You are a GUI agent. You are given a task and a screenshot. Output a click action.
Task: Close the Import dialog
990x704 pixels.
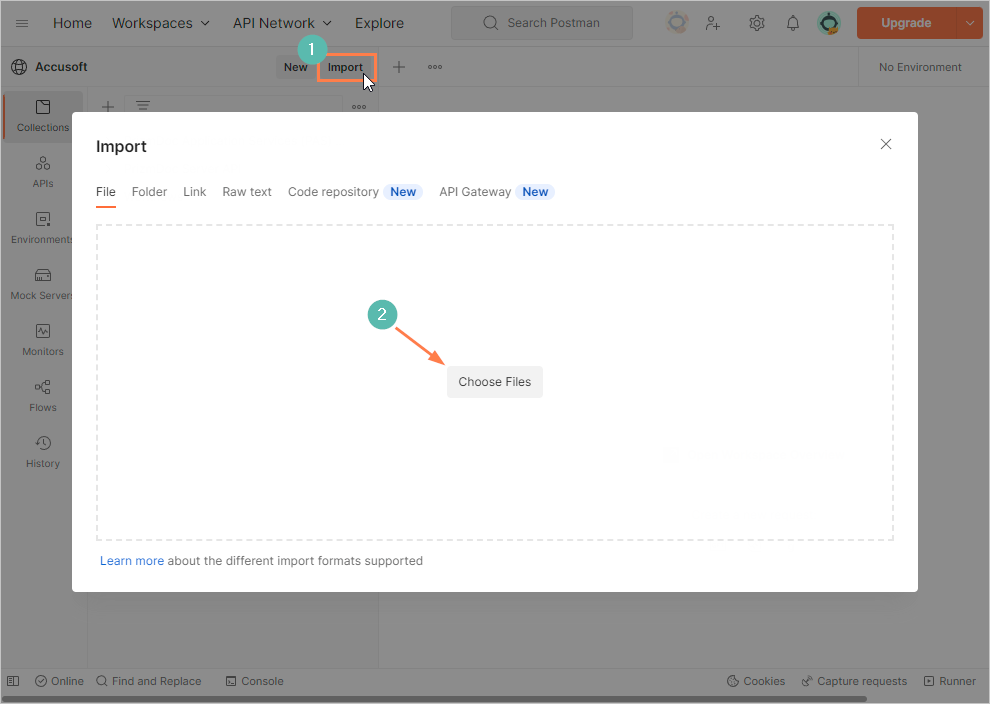point(885,144)
